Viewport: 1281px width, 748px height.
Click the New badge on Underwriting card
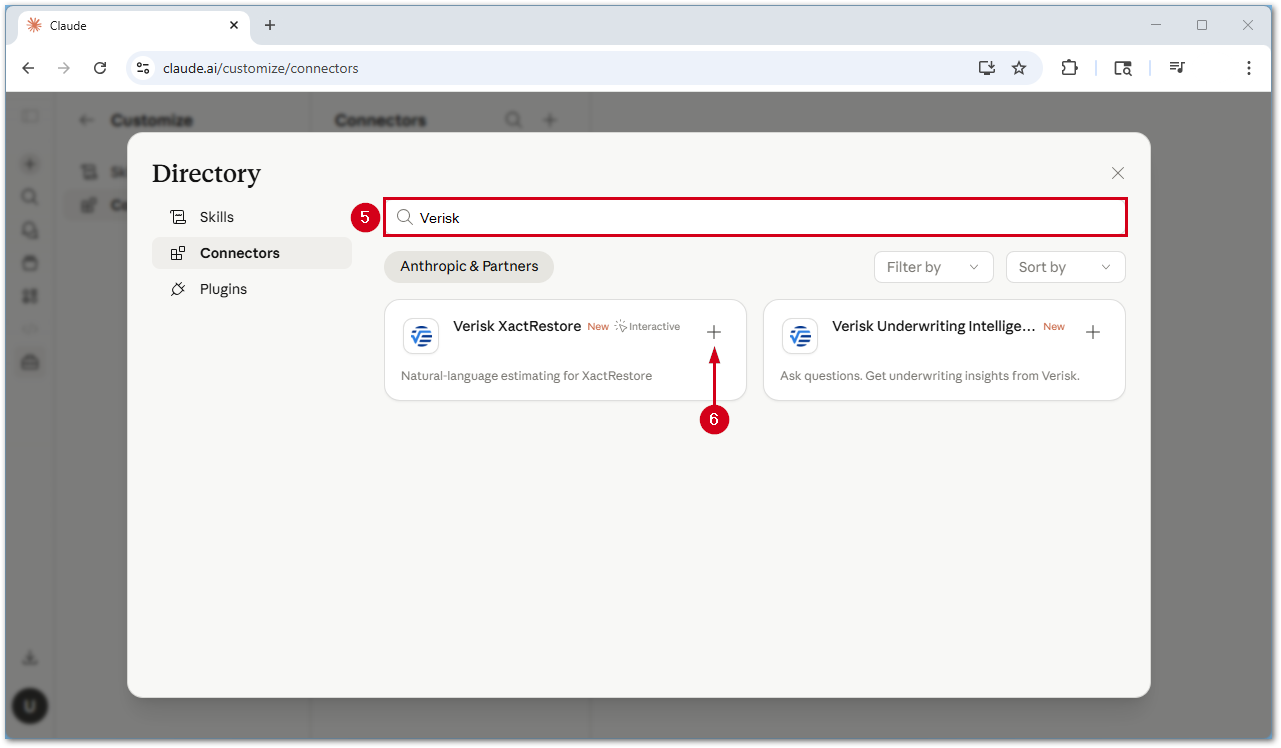pyautogui.click(x=1054, y=327)
